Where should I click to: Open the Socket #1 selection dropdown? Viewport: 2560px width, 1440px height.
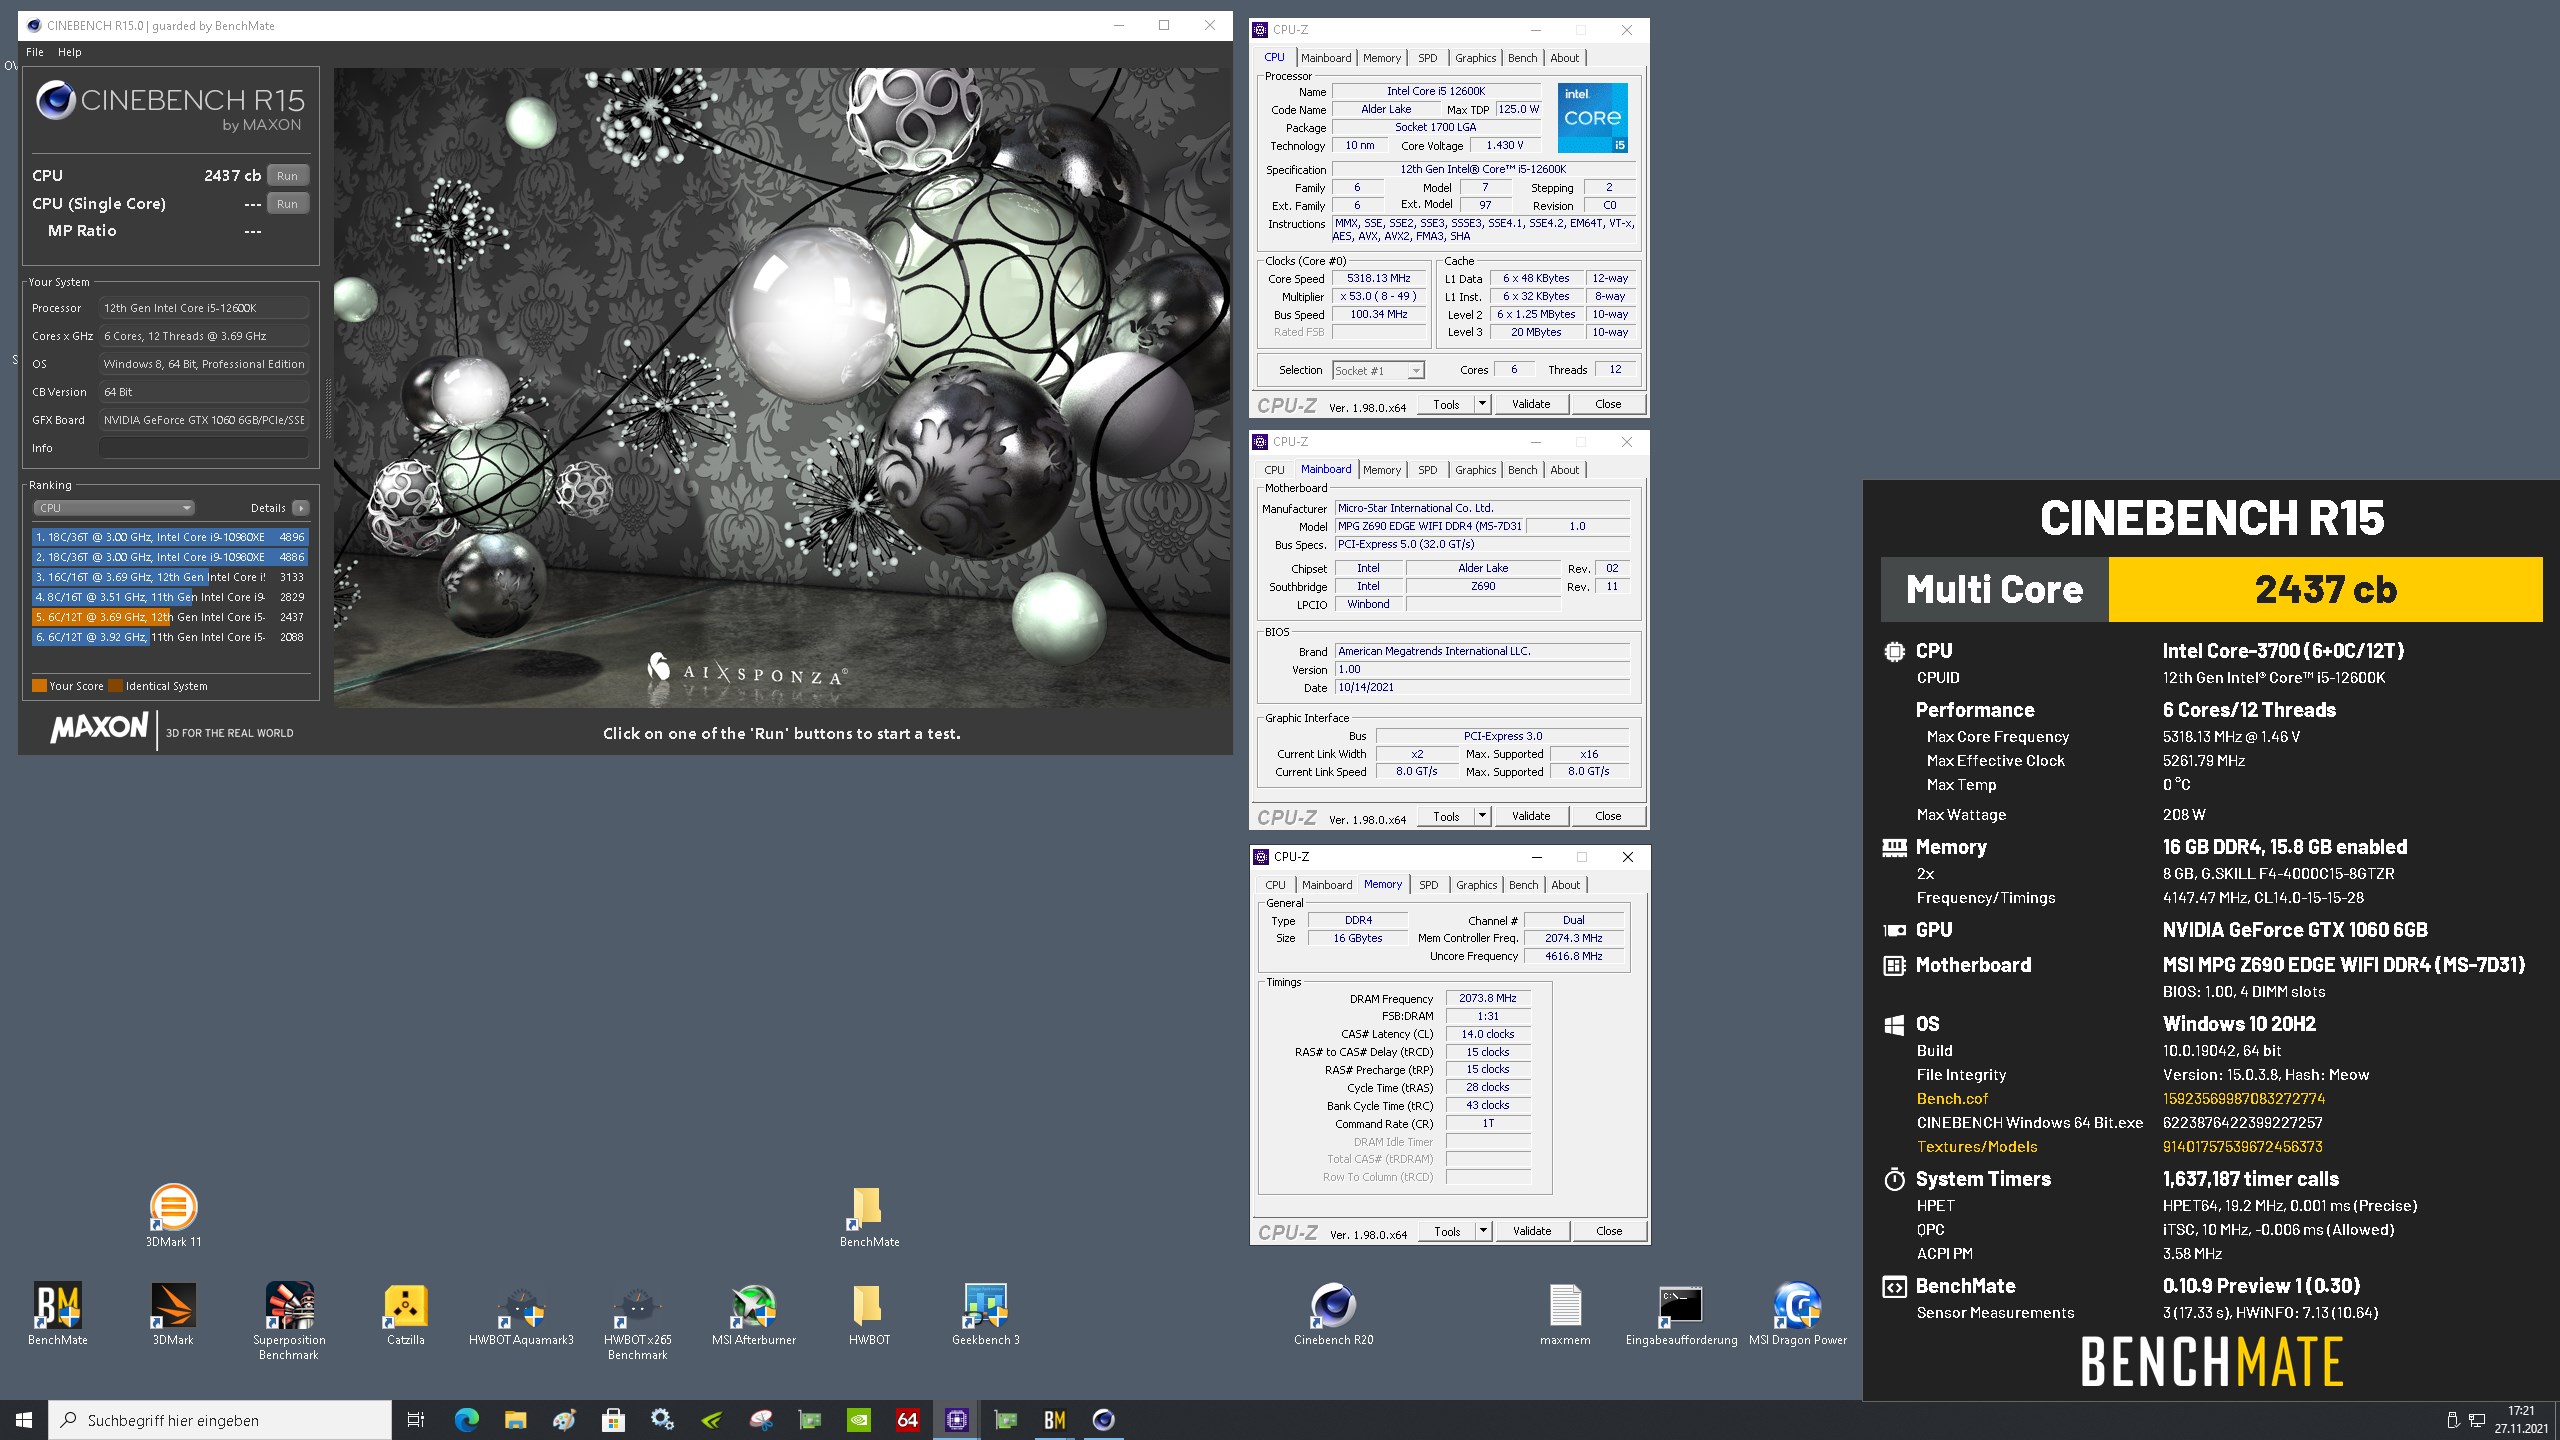[x=1378, y=370]
